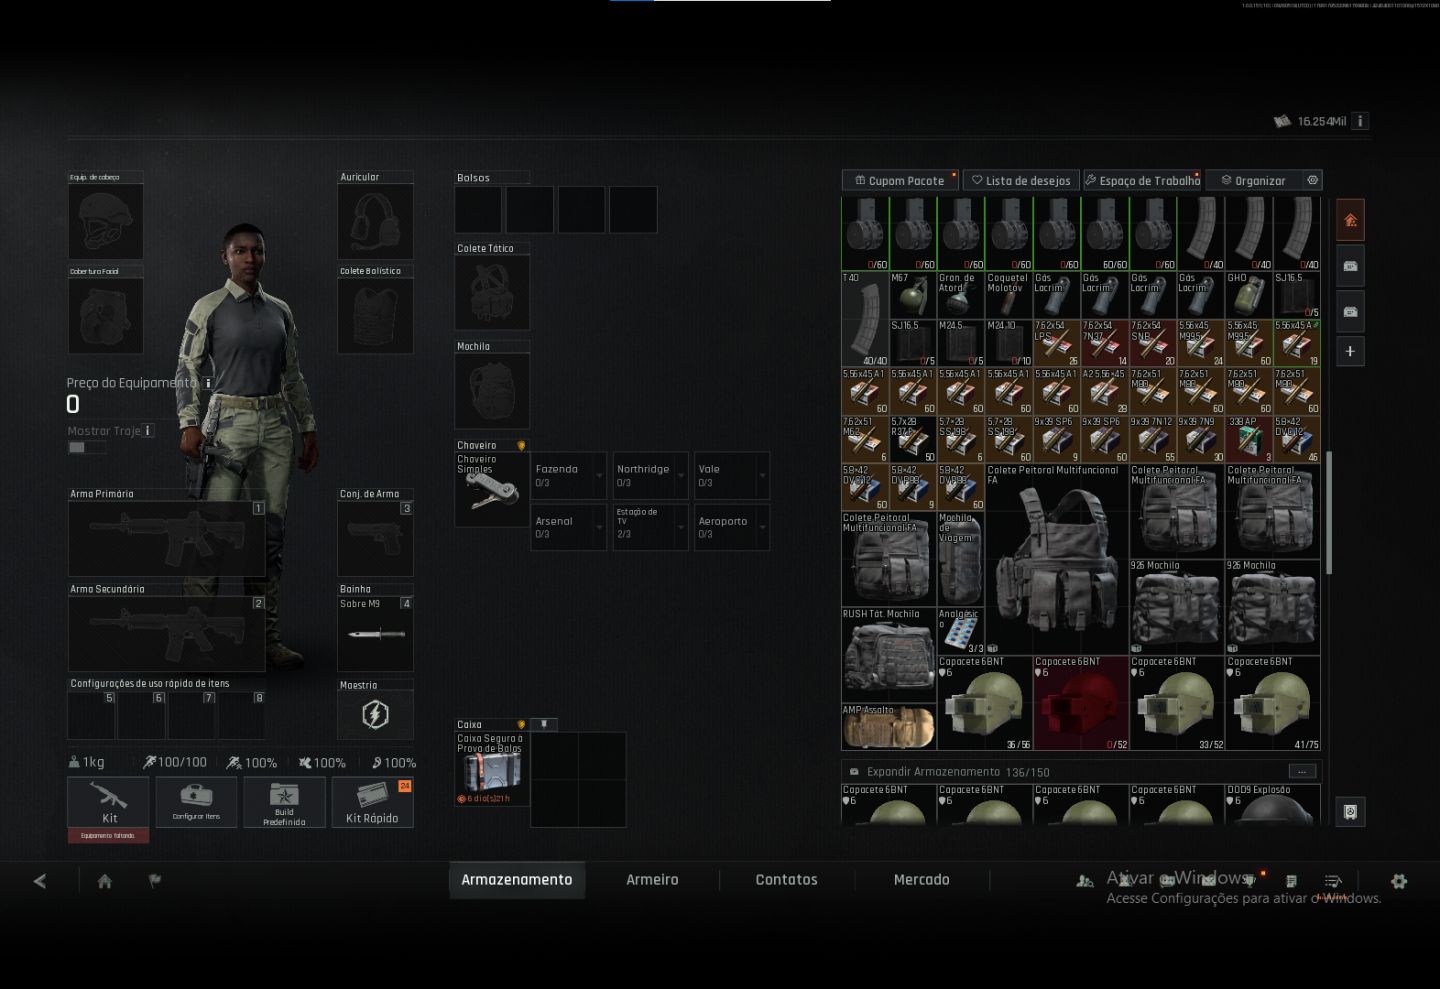Select the M67 grenade in storage

point(913,295)
